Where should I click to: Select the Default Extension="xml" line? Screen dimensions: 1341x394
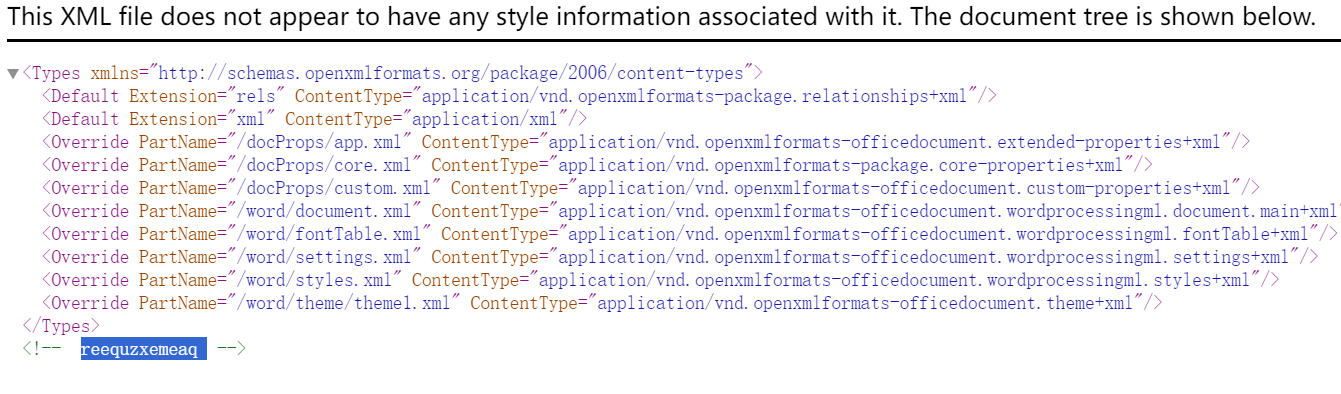point(314,119)
